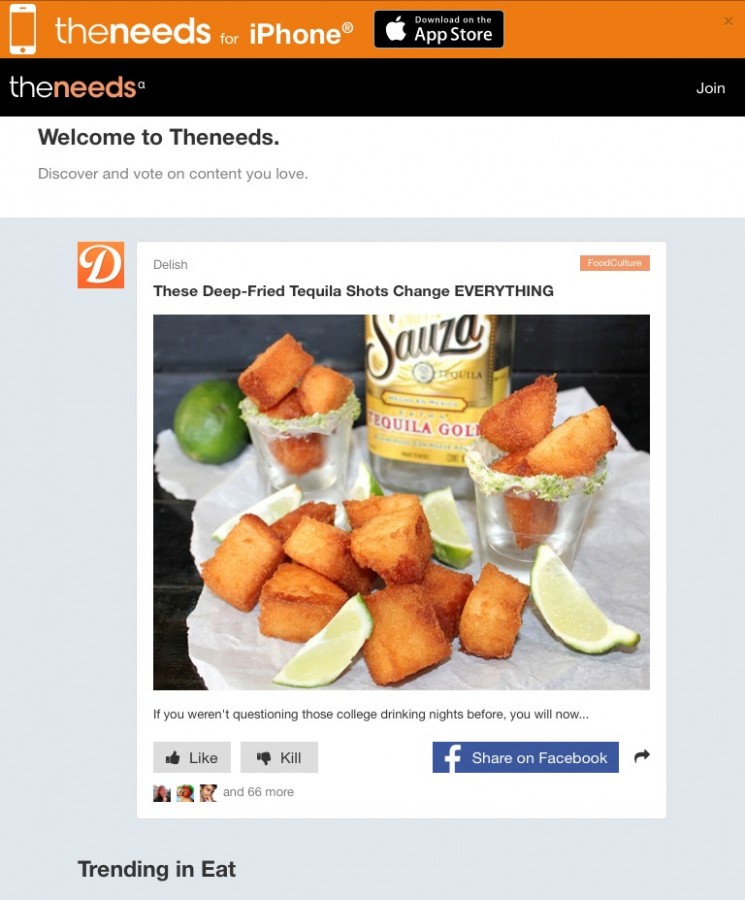Click the theneeds for iPhone banner text

[204, 32]
